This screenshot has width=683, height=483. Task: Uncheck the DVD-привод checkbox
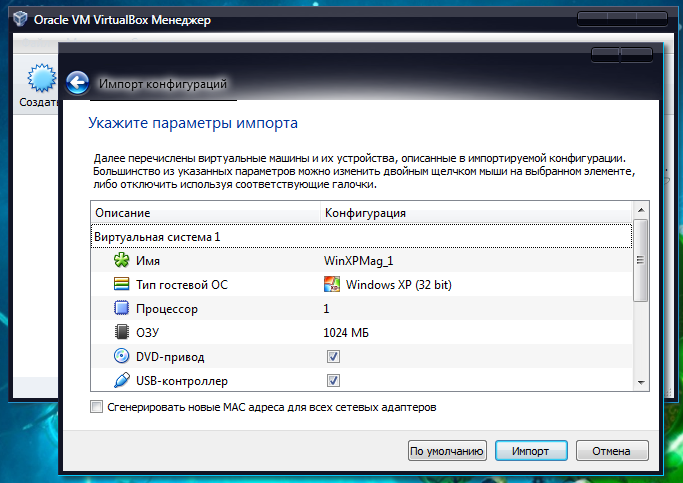click(333, 356)
